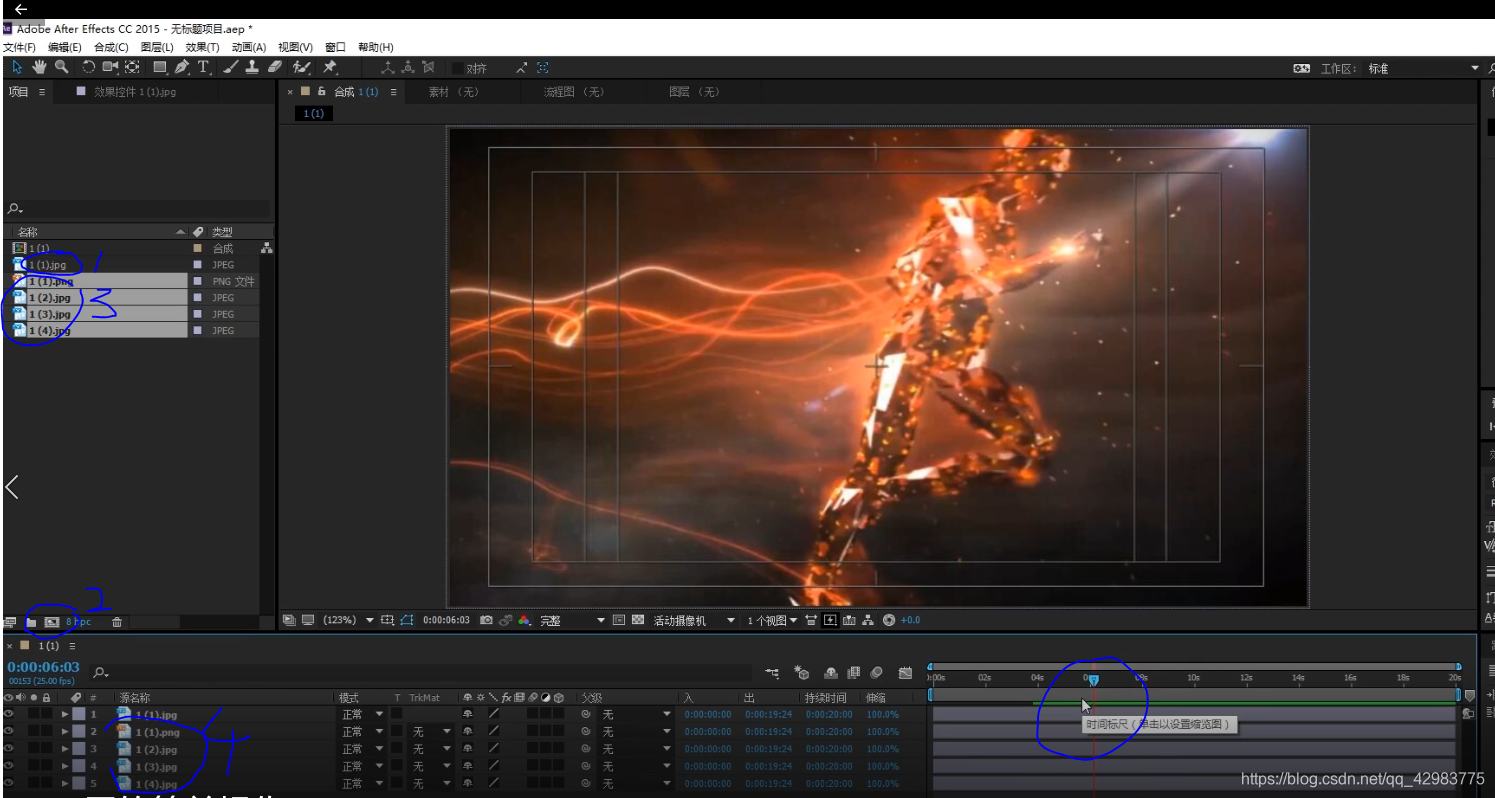Select the Pan Behind anchor point tool
The height and width of the screenshot is (798, 1495).
click(x=132, y=67)
